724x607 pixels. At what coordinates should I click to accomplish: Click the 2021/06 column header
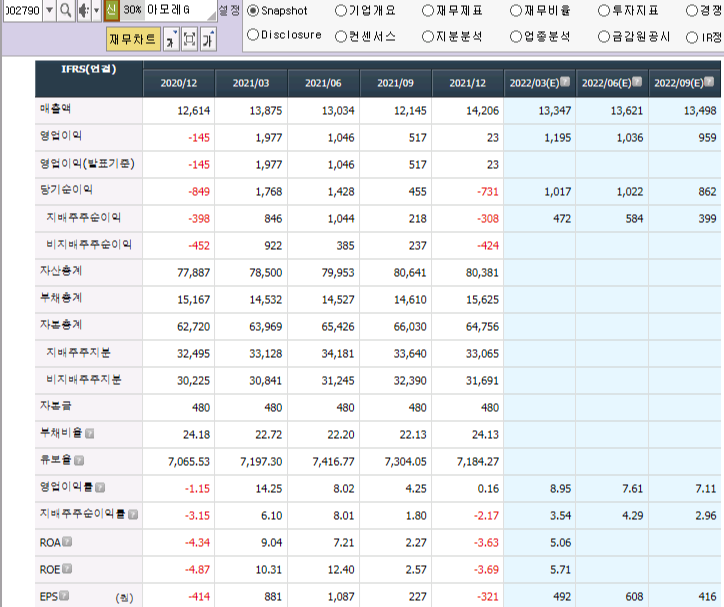click(x=323, y=83)
